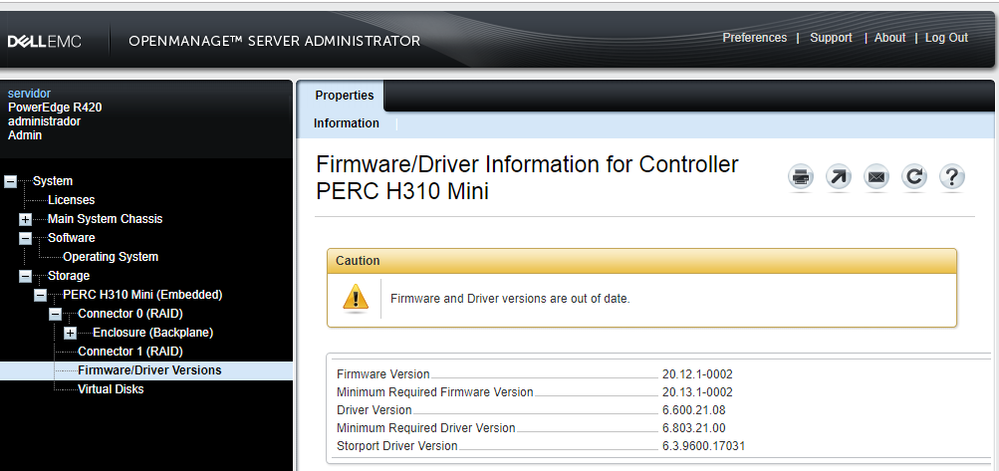Click the Firmware Version label
Screen dimensions: 999x471
pos(383,374)
